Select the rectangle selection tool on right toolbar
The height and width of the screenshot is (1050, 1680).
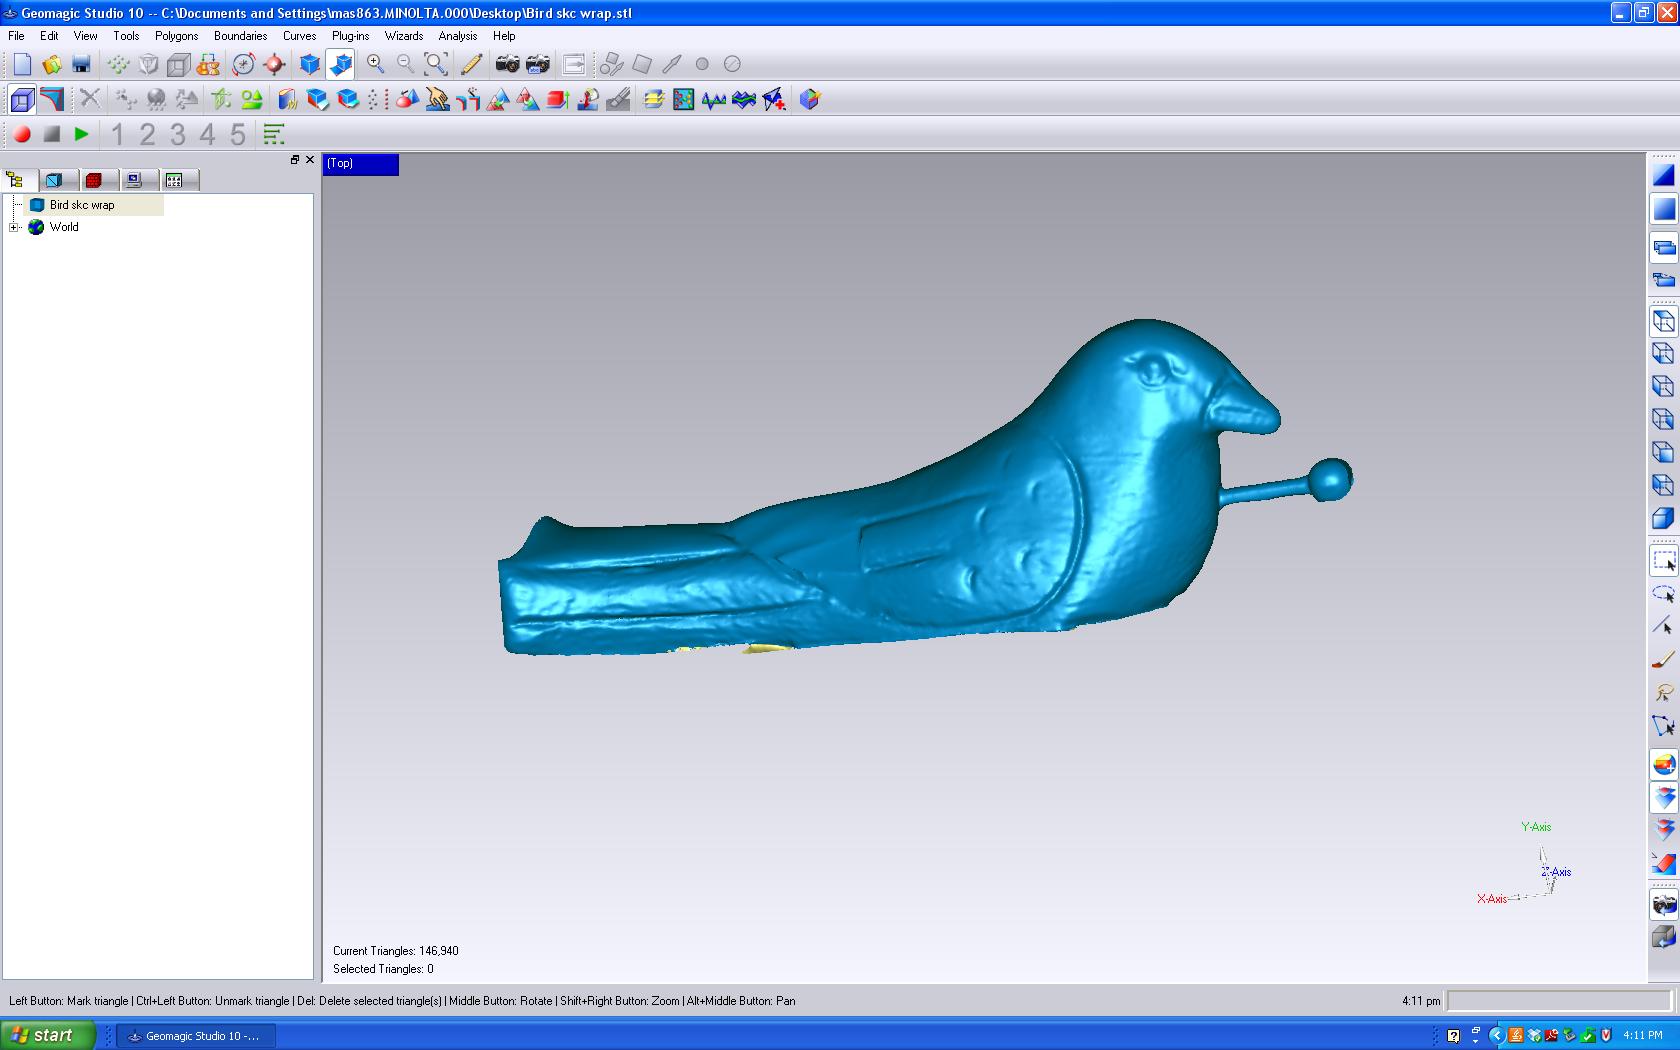pyautogui.click(x=1664, y=561)
